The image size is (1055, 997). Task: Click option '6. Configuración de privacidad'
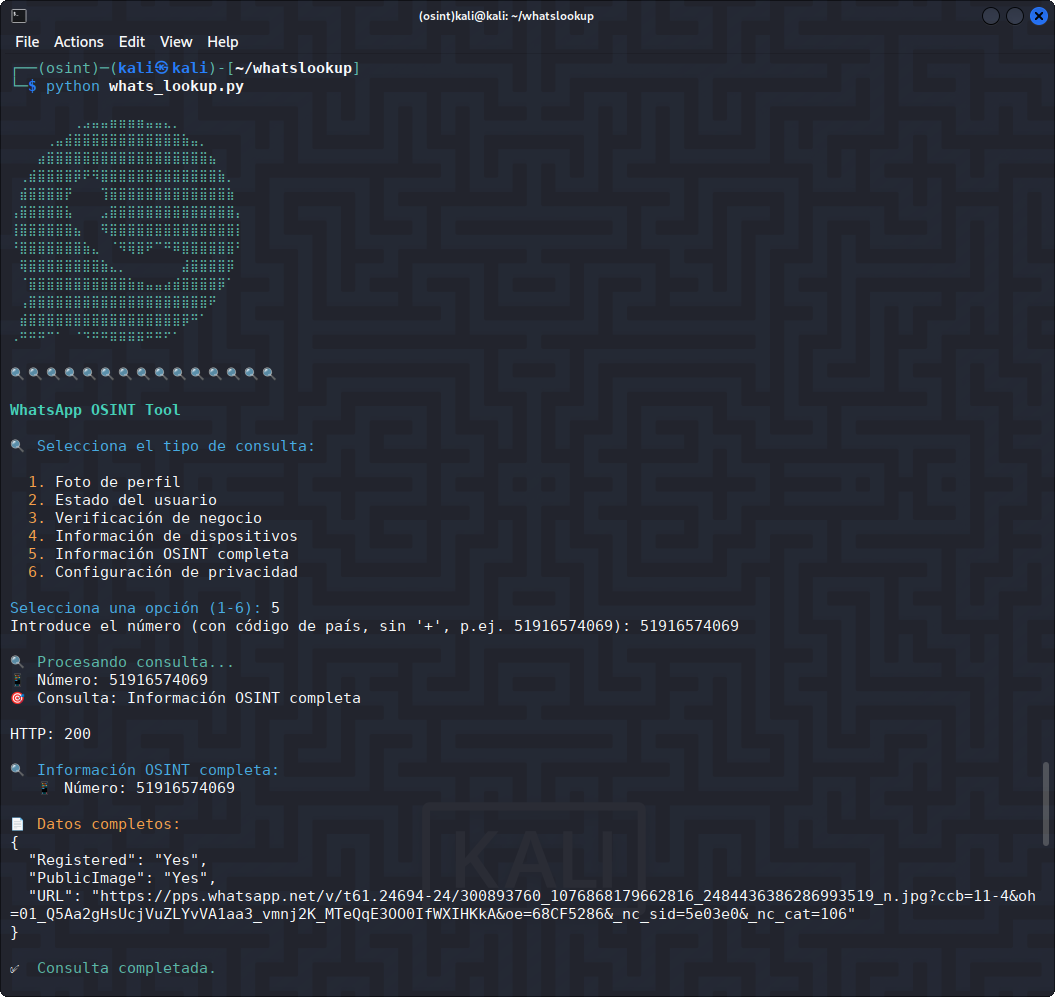coord(163,573)
